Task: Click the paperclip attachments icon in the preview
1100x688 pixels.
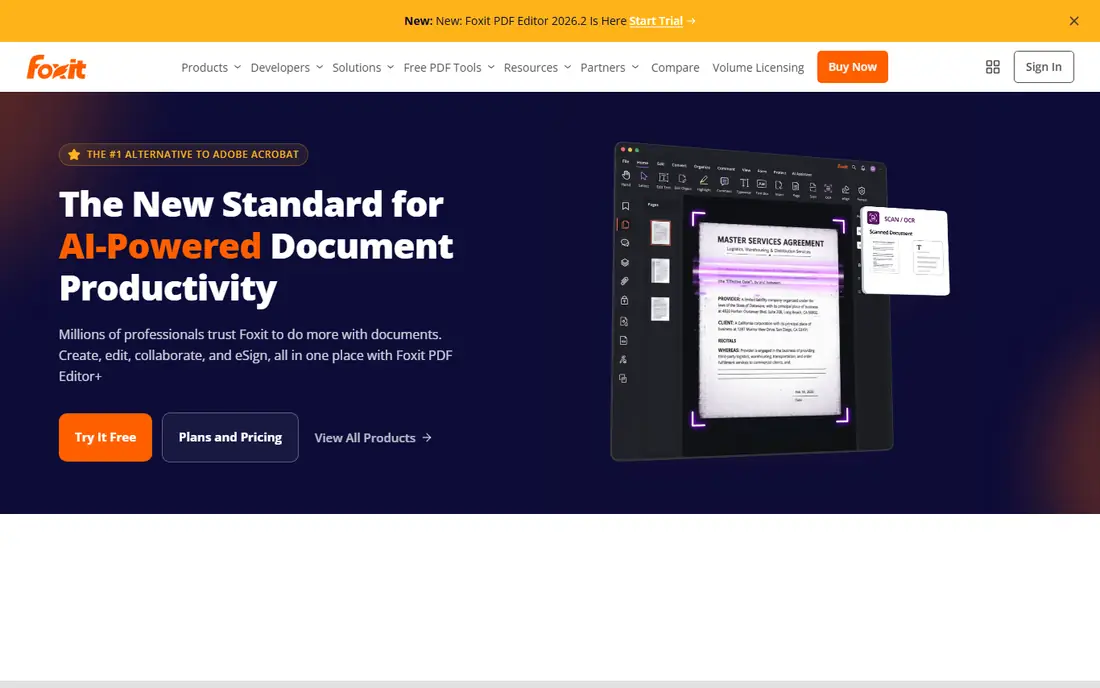Action: coord(624,281)
